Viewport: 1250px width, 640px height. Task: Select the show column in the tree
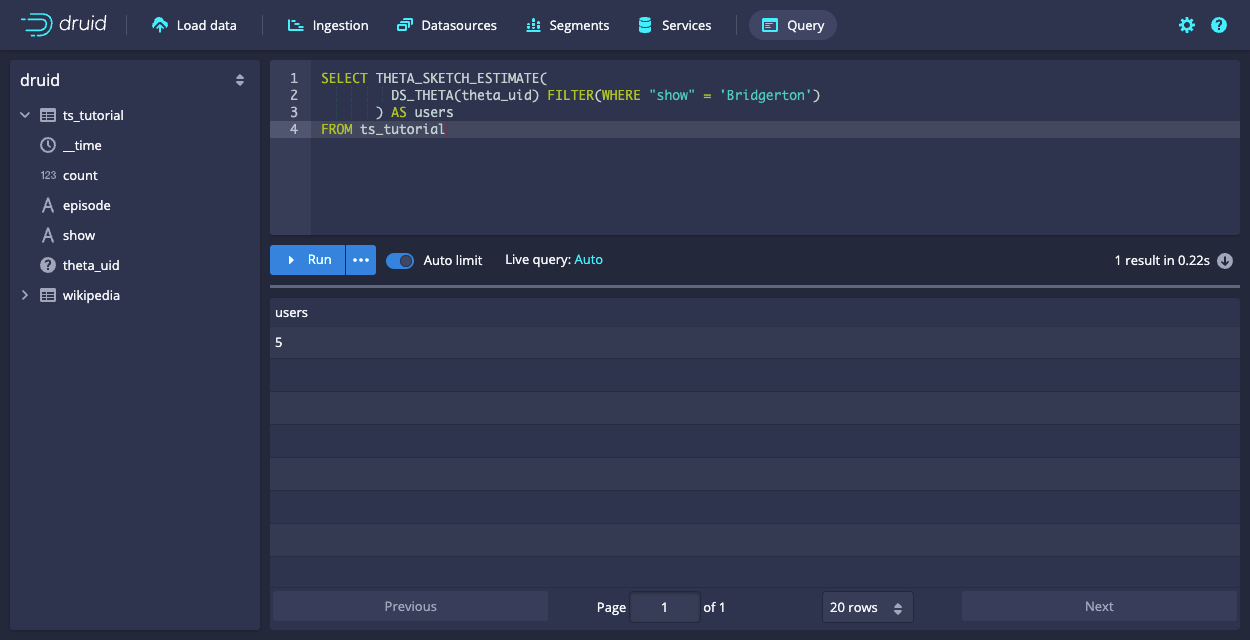(79, 235)
